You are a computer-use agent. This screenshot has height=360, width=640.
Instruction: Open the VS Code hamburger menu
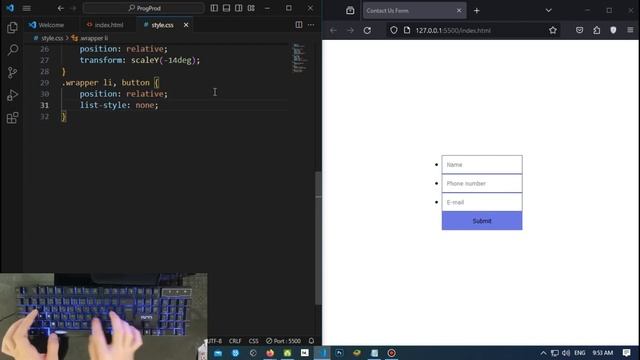tap(27, 8)
